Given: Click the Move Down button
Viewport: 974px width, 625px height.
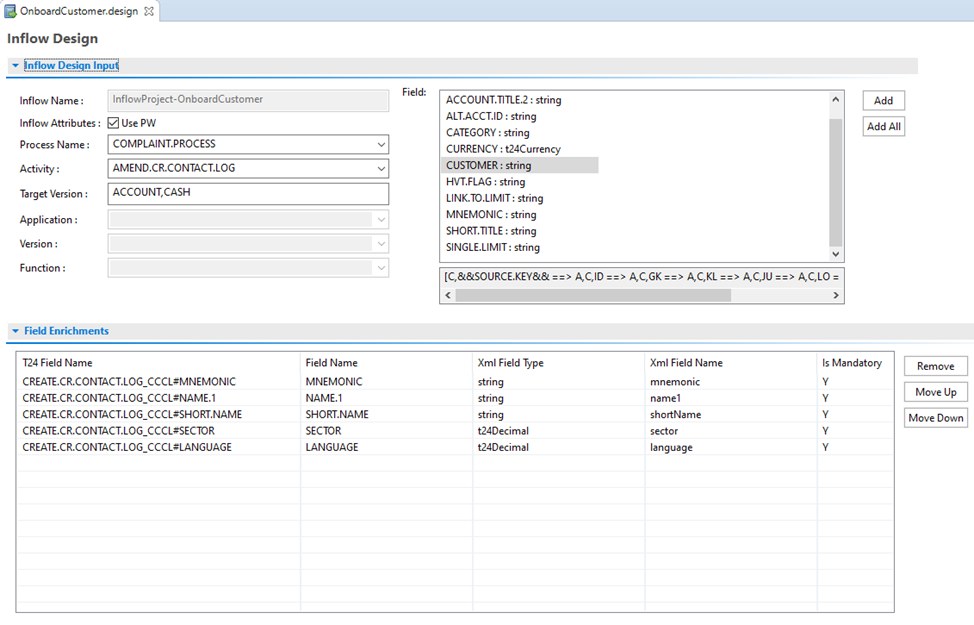Looking at the screenshot, I should point(935,418).
